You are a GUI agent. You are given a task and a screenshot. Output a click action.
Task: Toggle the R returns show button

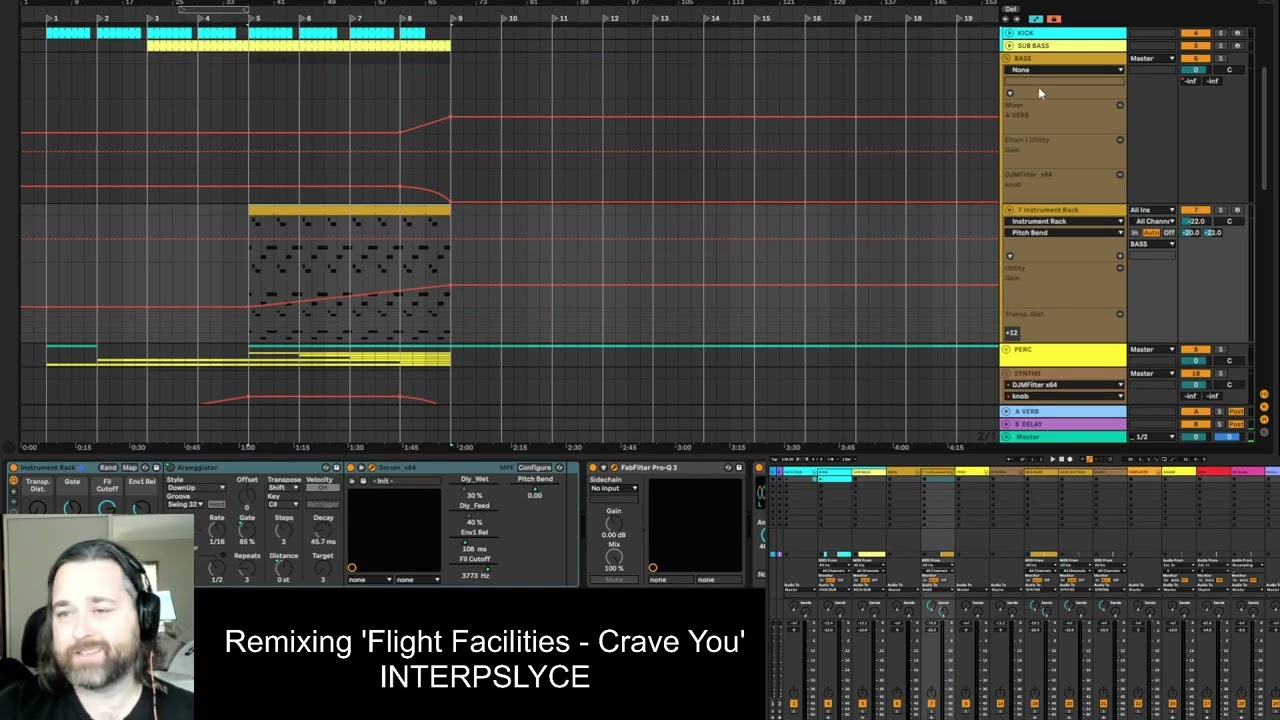1264,407
